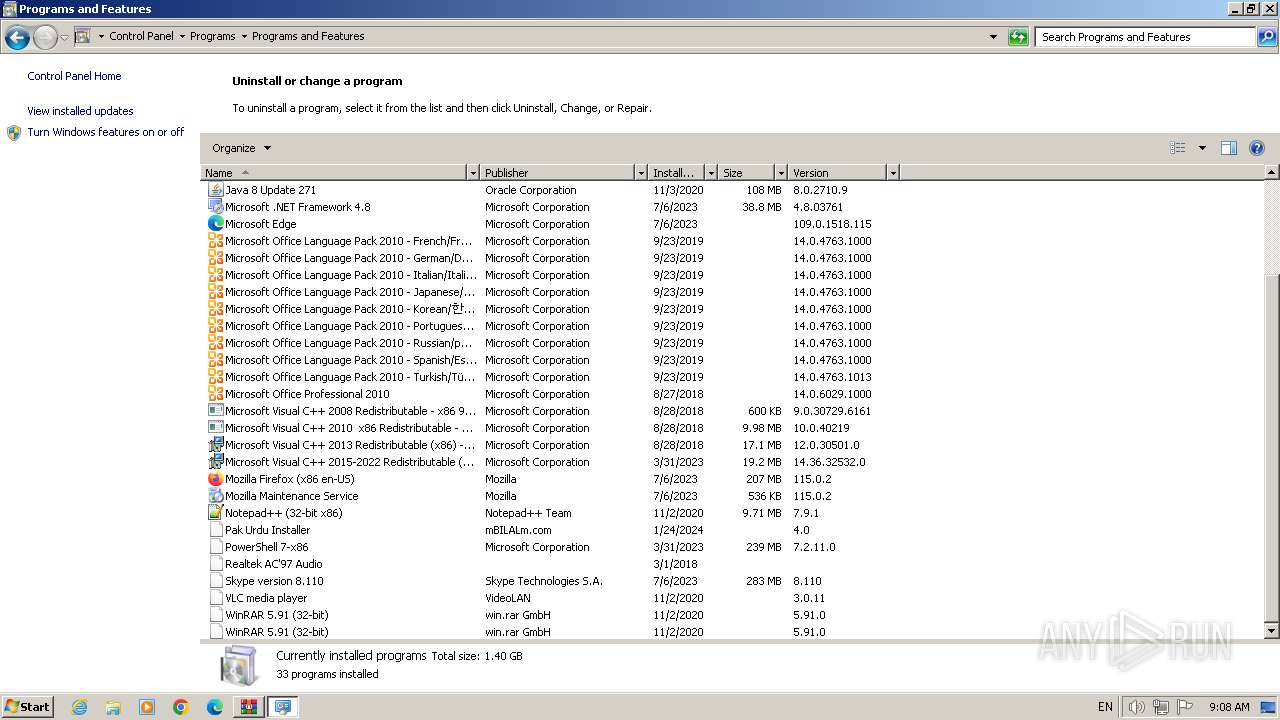
Task: Click the scrollbar down arrow
Action: tap(1272, 631)
